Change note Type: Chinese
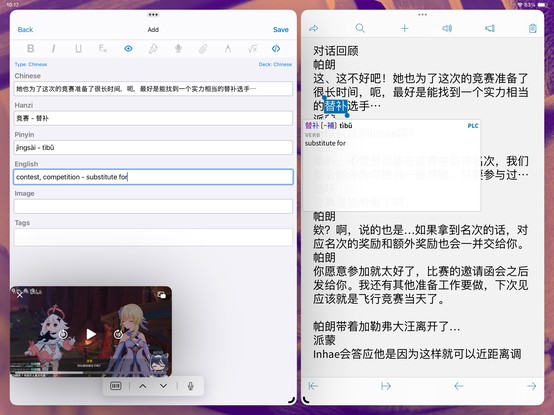The height and width of the screenshot is (415, 554). [x=31, y=64]
